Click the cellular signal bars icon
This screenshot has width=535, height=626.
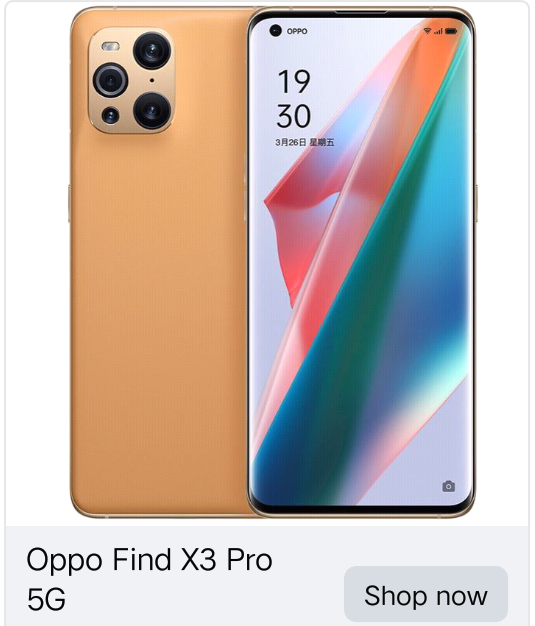[438, 31]
